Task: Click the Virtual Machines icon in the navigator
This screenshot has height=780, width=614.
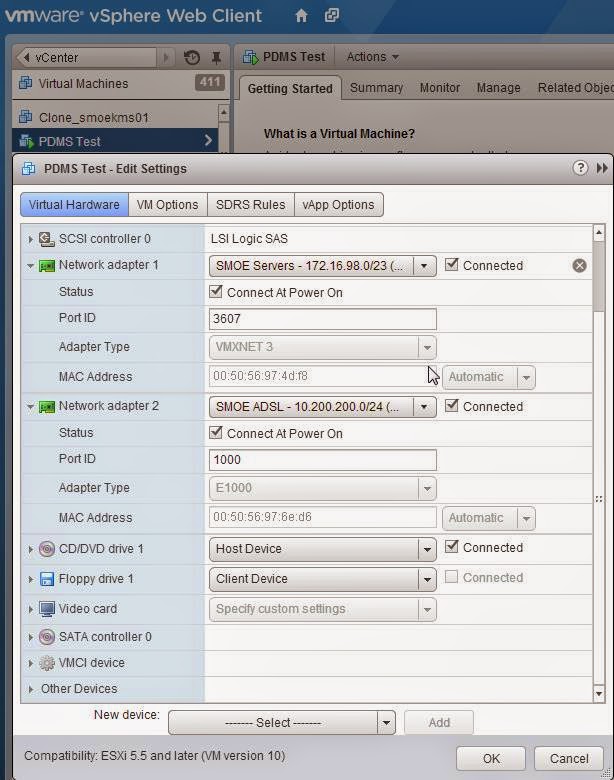Action: [25, 83]
